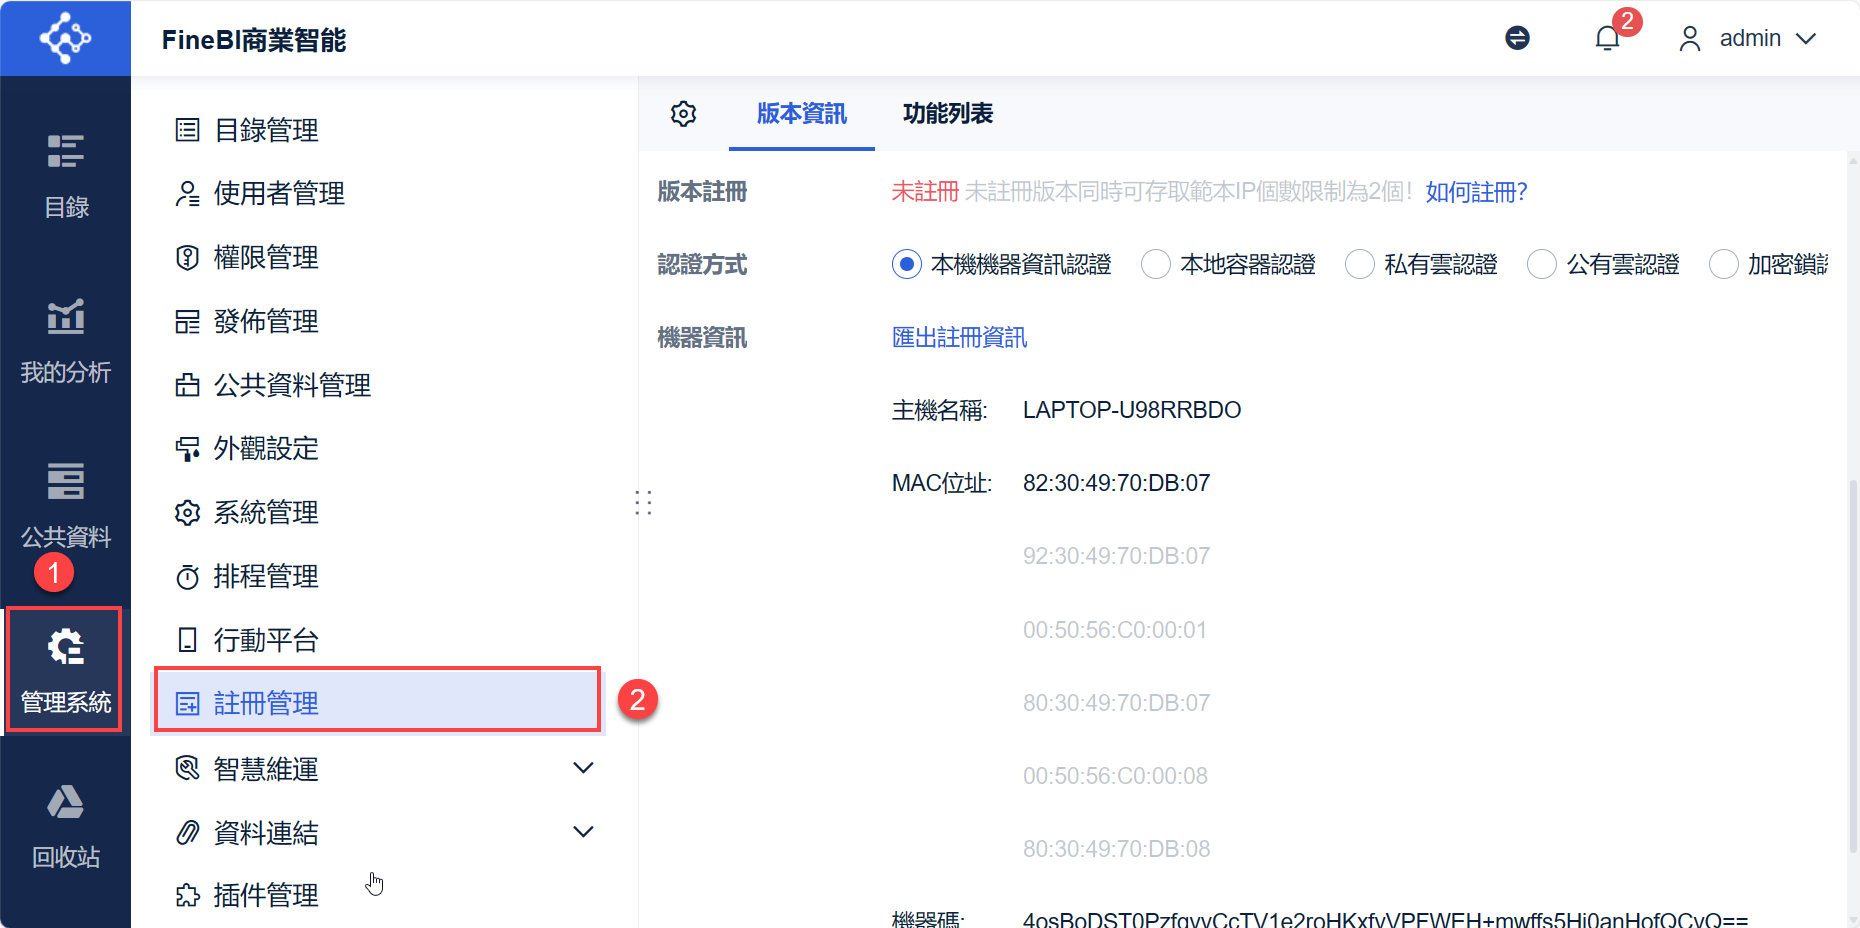The height and width of the screenshot is (928, 1860).
Task: Click the 外觀設定 paint roller icon
Action: click(x=187, y=449)
